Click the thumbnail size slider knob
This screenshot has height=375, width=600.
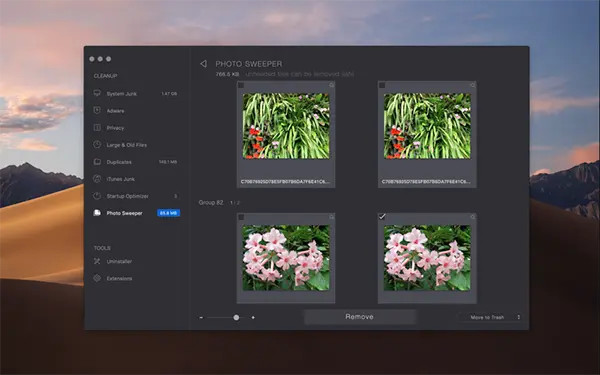[x=236, y=317]
